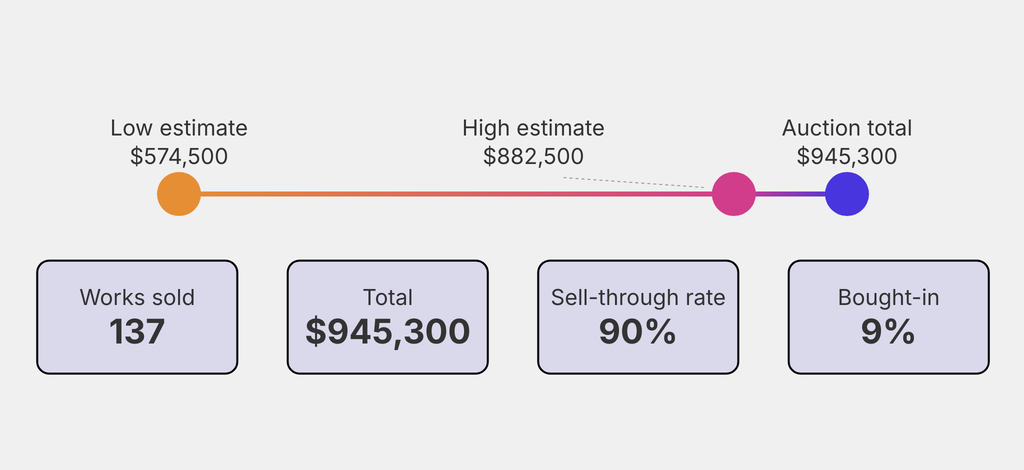Click the "Works sold" card label

[137, 297]
